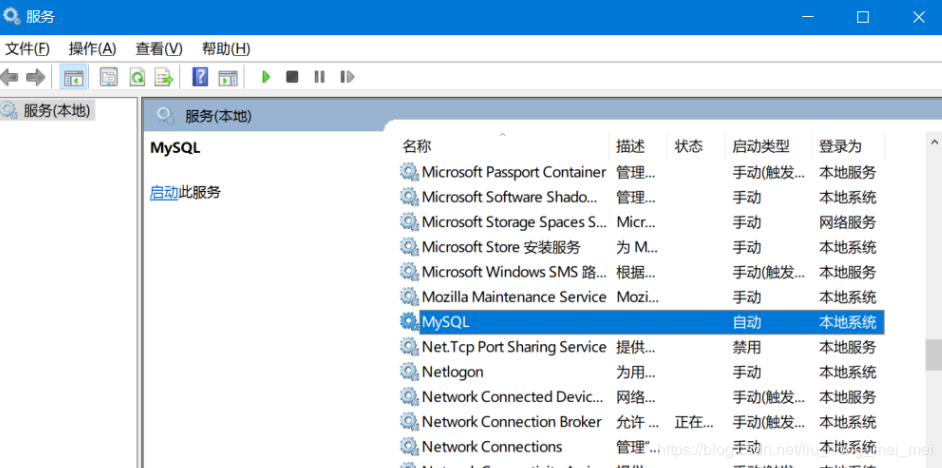Open the 查看(V) menu
The width and height of the screenshot is (942, 468).
click(159, 48)
